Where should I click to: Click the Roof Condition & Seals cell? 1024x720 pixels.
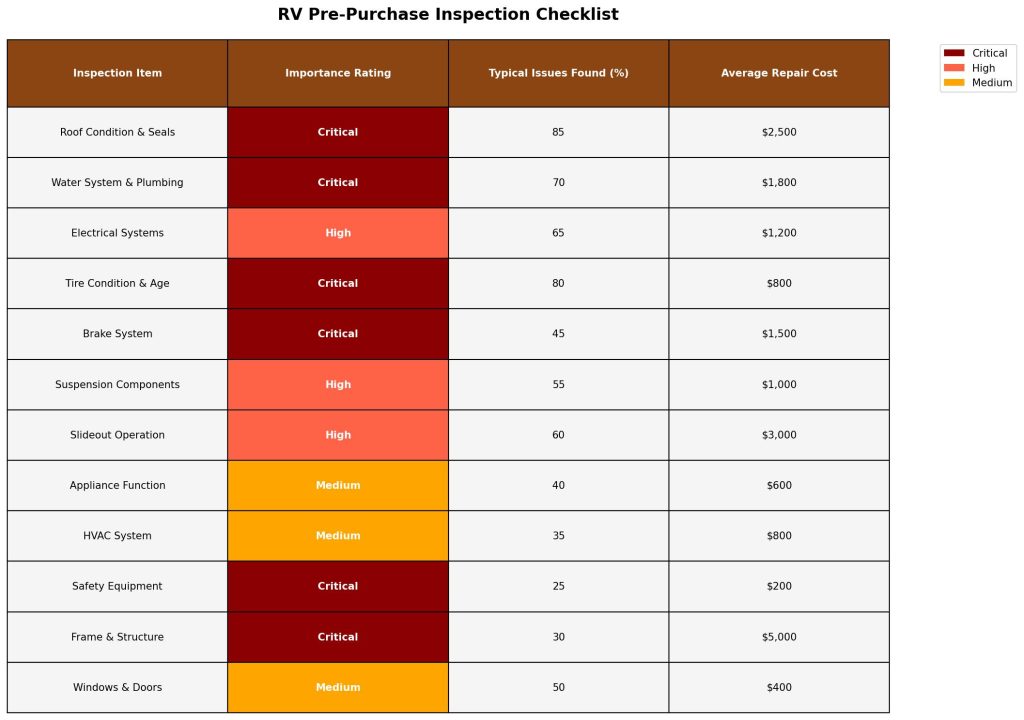(117, 132)
